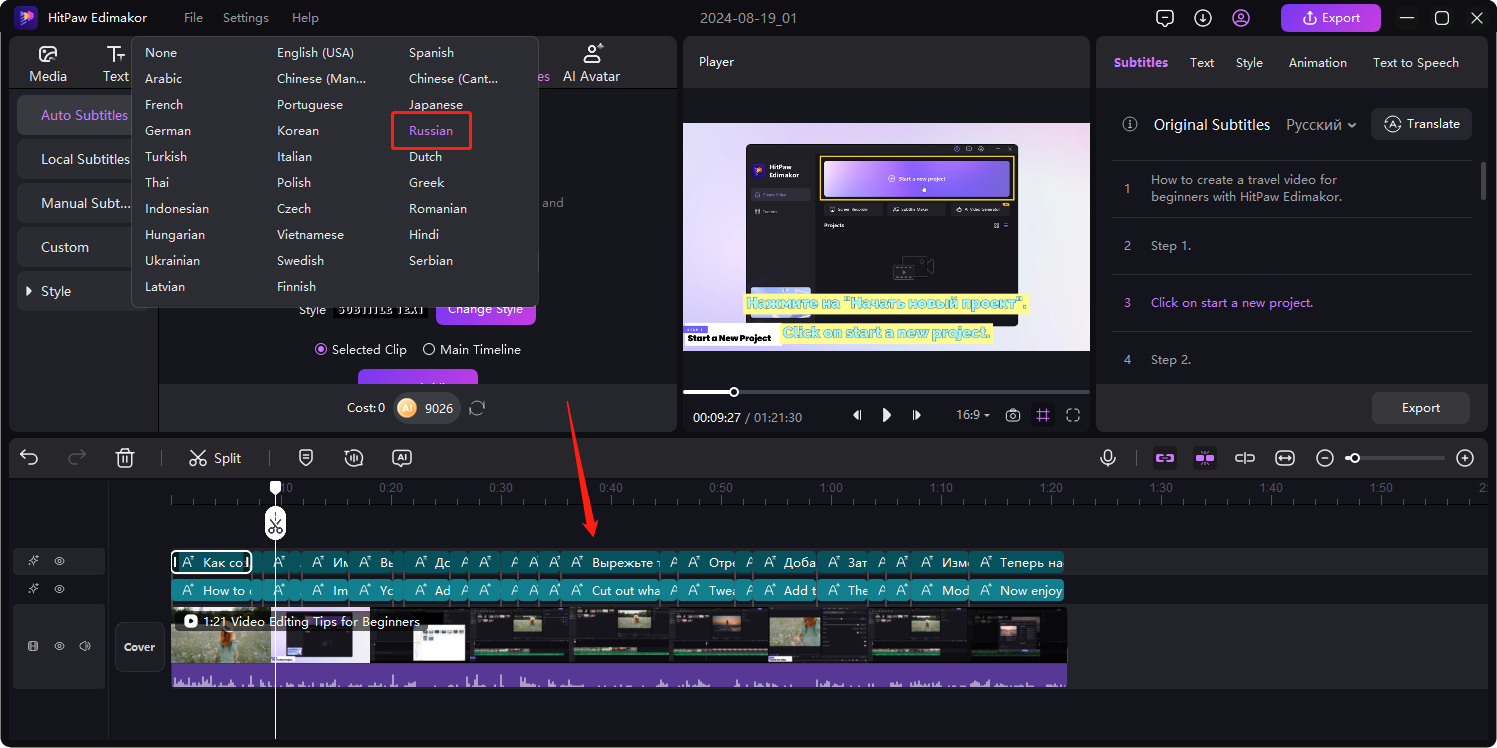
Task: Toggle visibility eye of the video track
Action: [59, 647]
